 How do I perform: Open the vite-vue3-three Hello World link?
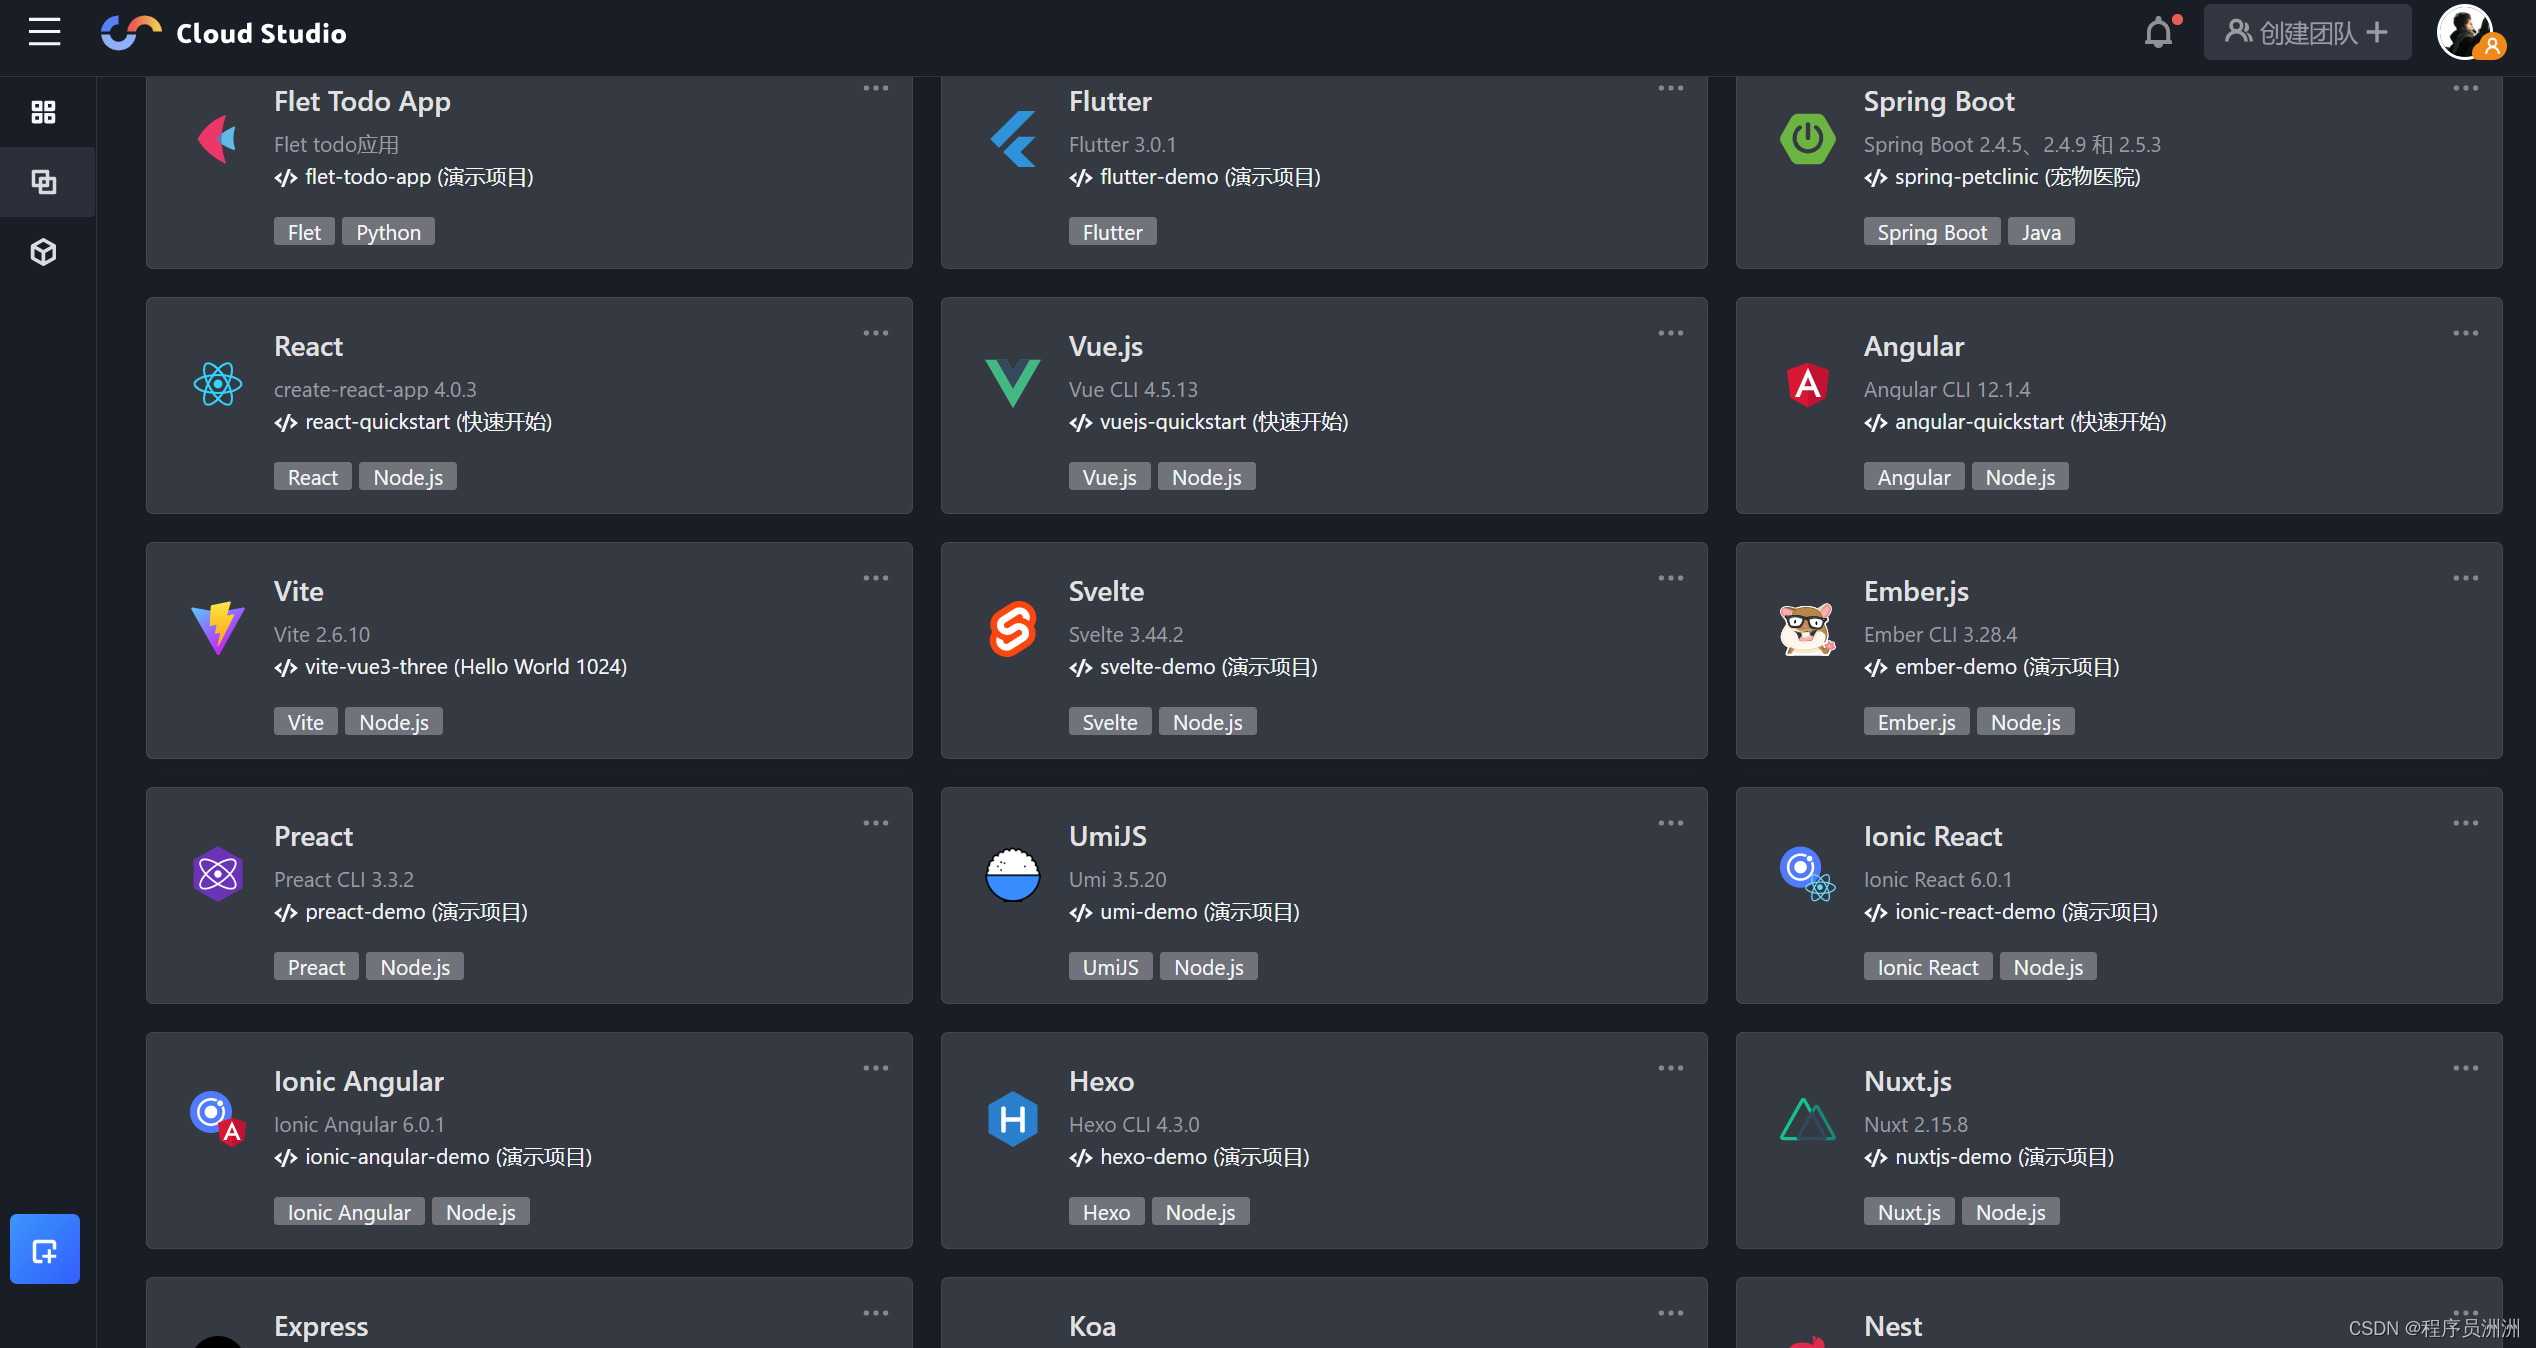[451, 667]
